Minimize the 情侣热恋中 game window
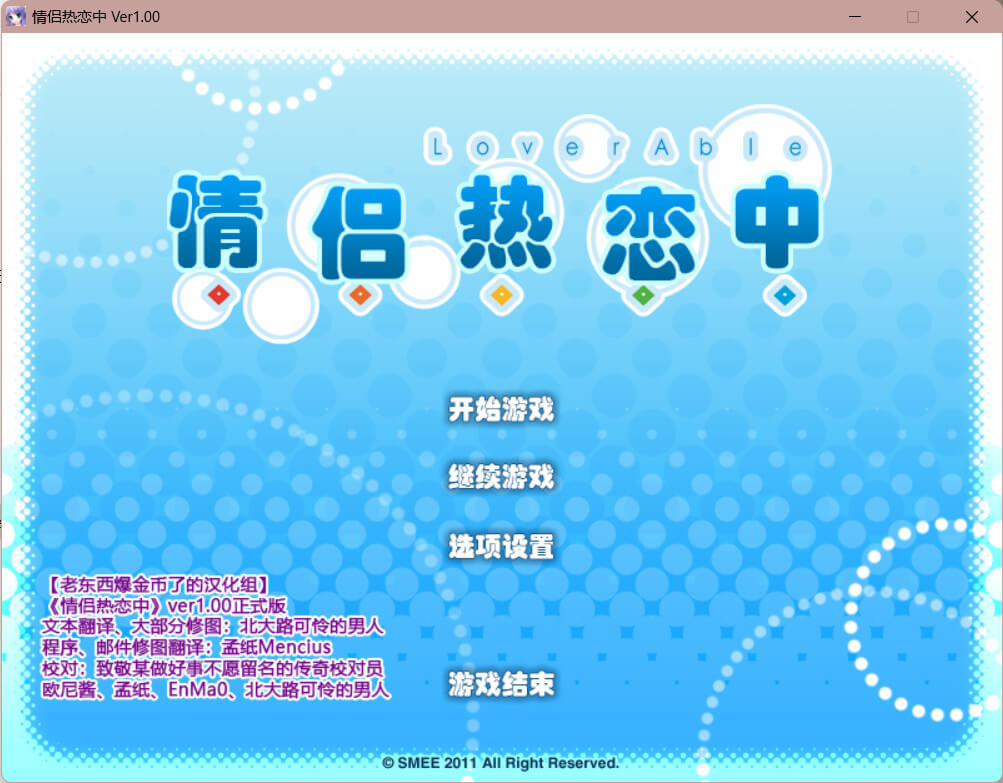Viewport: 1003px width, 783px height. (854, 17)
